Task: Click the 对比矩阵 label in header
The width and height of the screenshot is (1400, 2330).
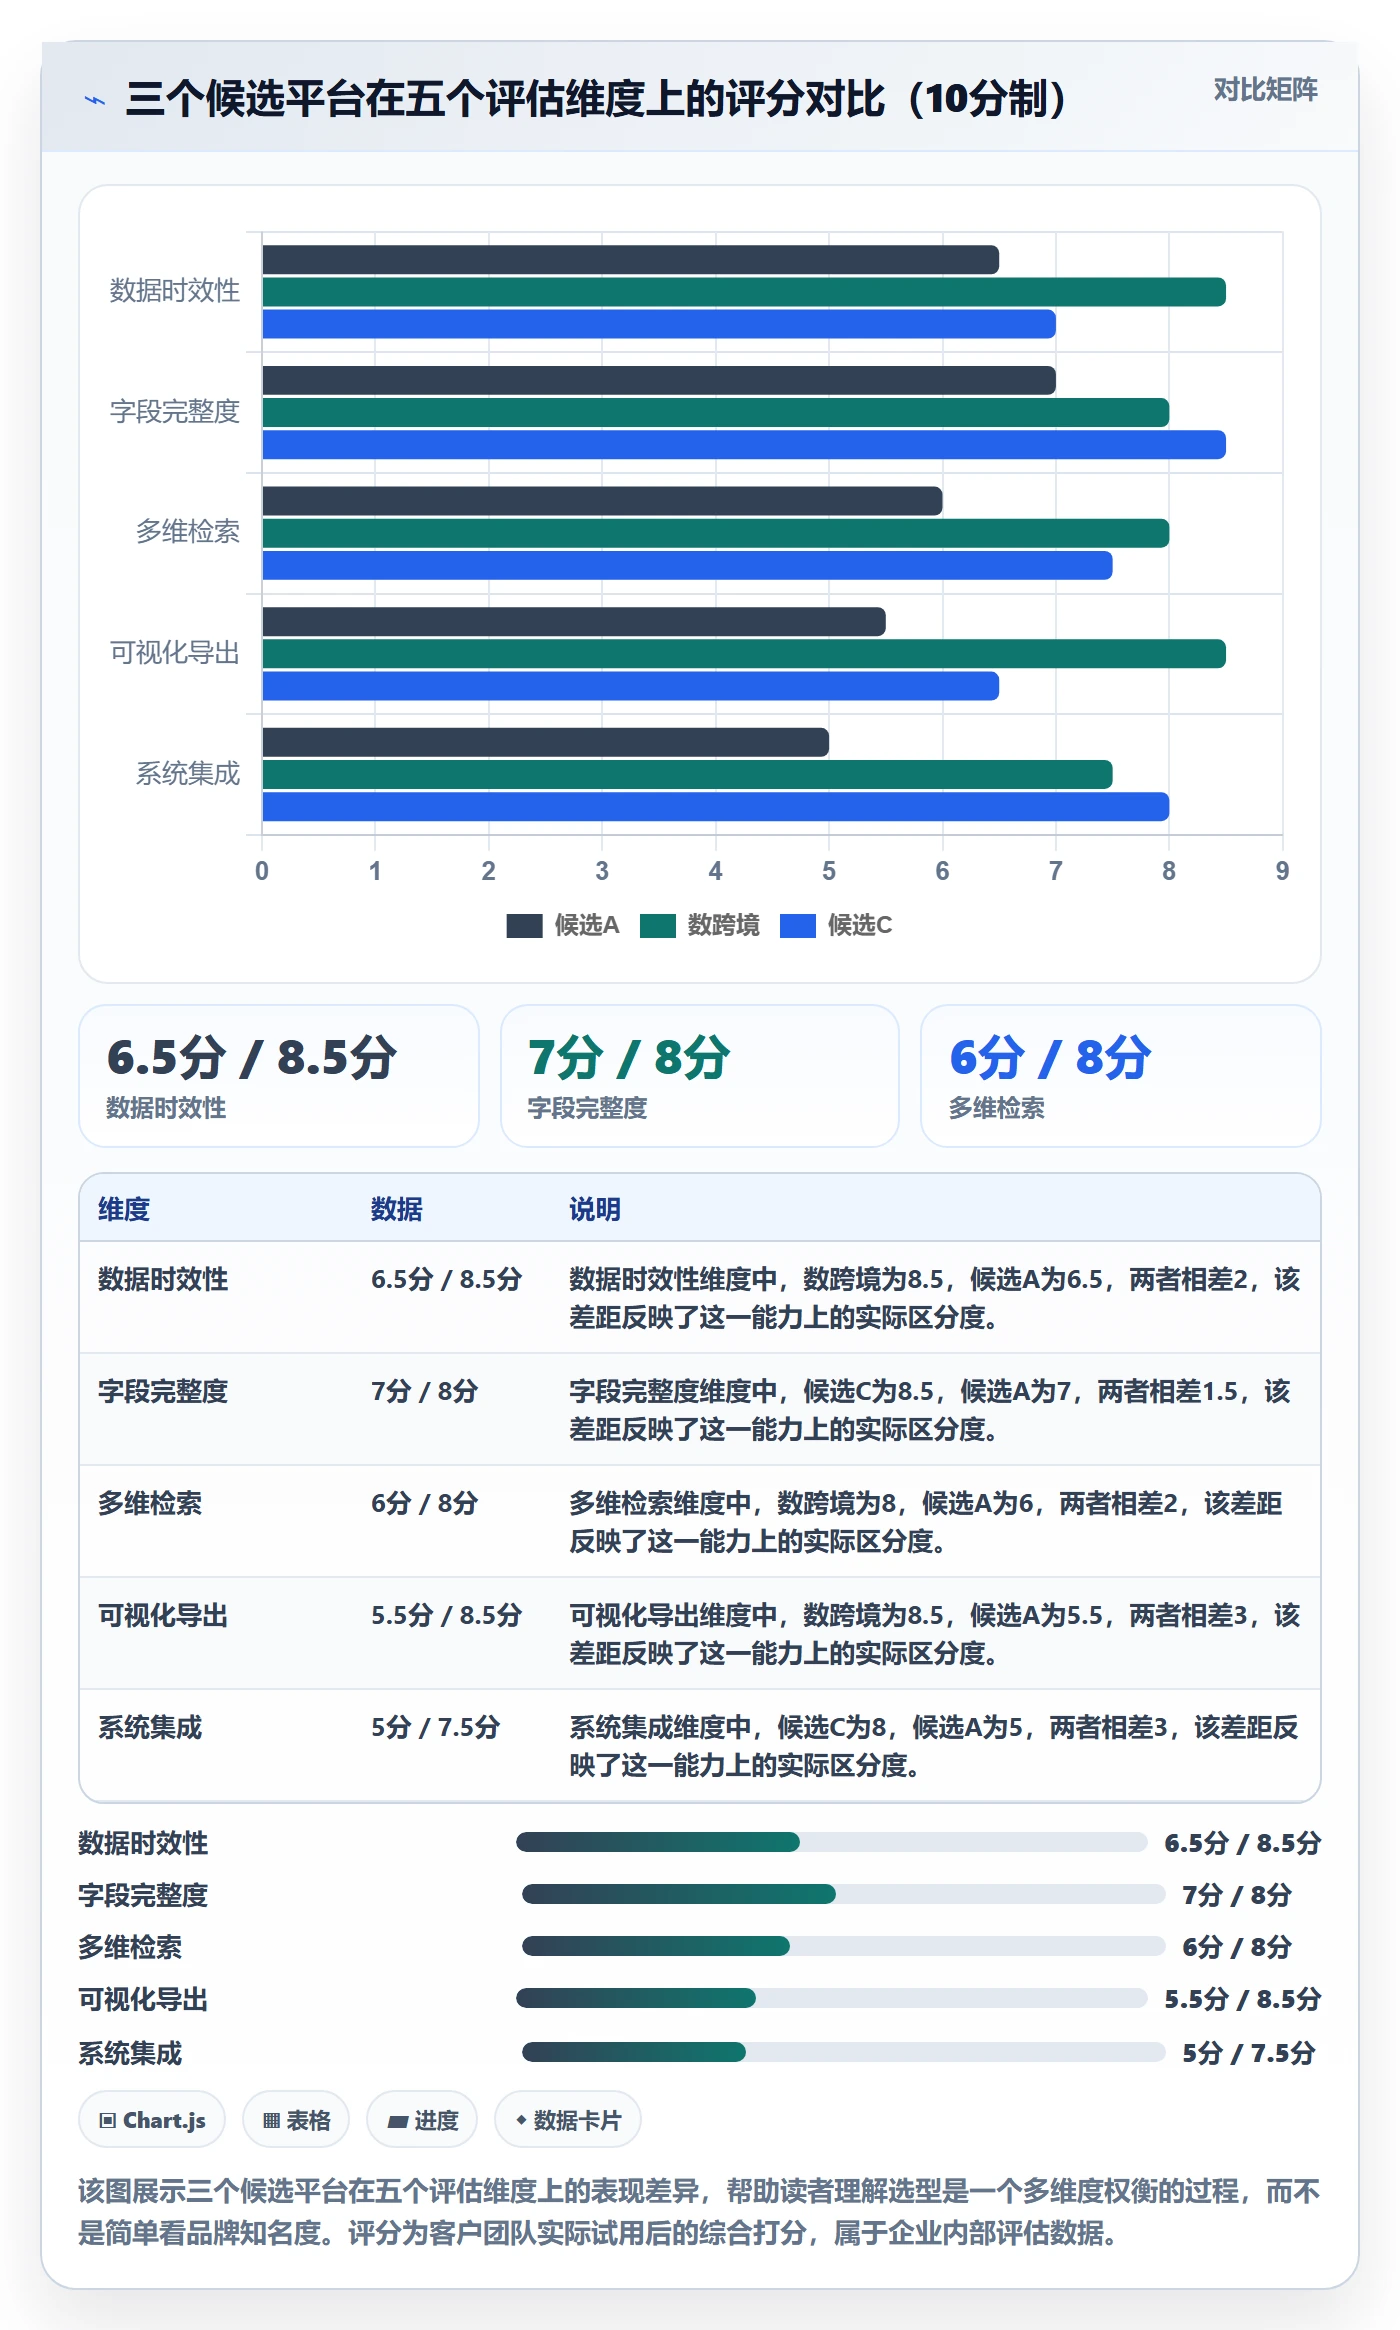Action: tap(1265, 90)
